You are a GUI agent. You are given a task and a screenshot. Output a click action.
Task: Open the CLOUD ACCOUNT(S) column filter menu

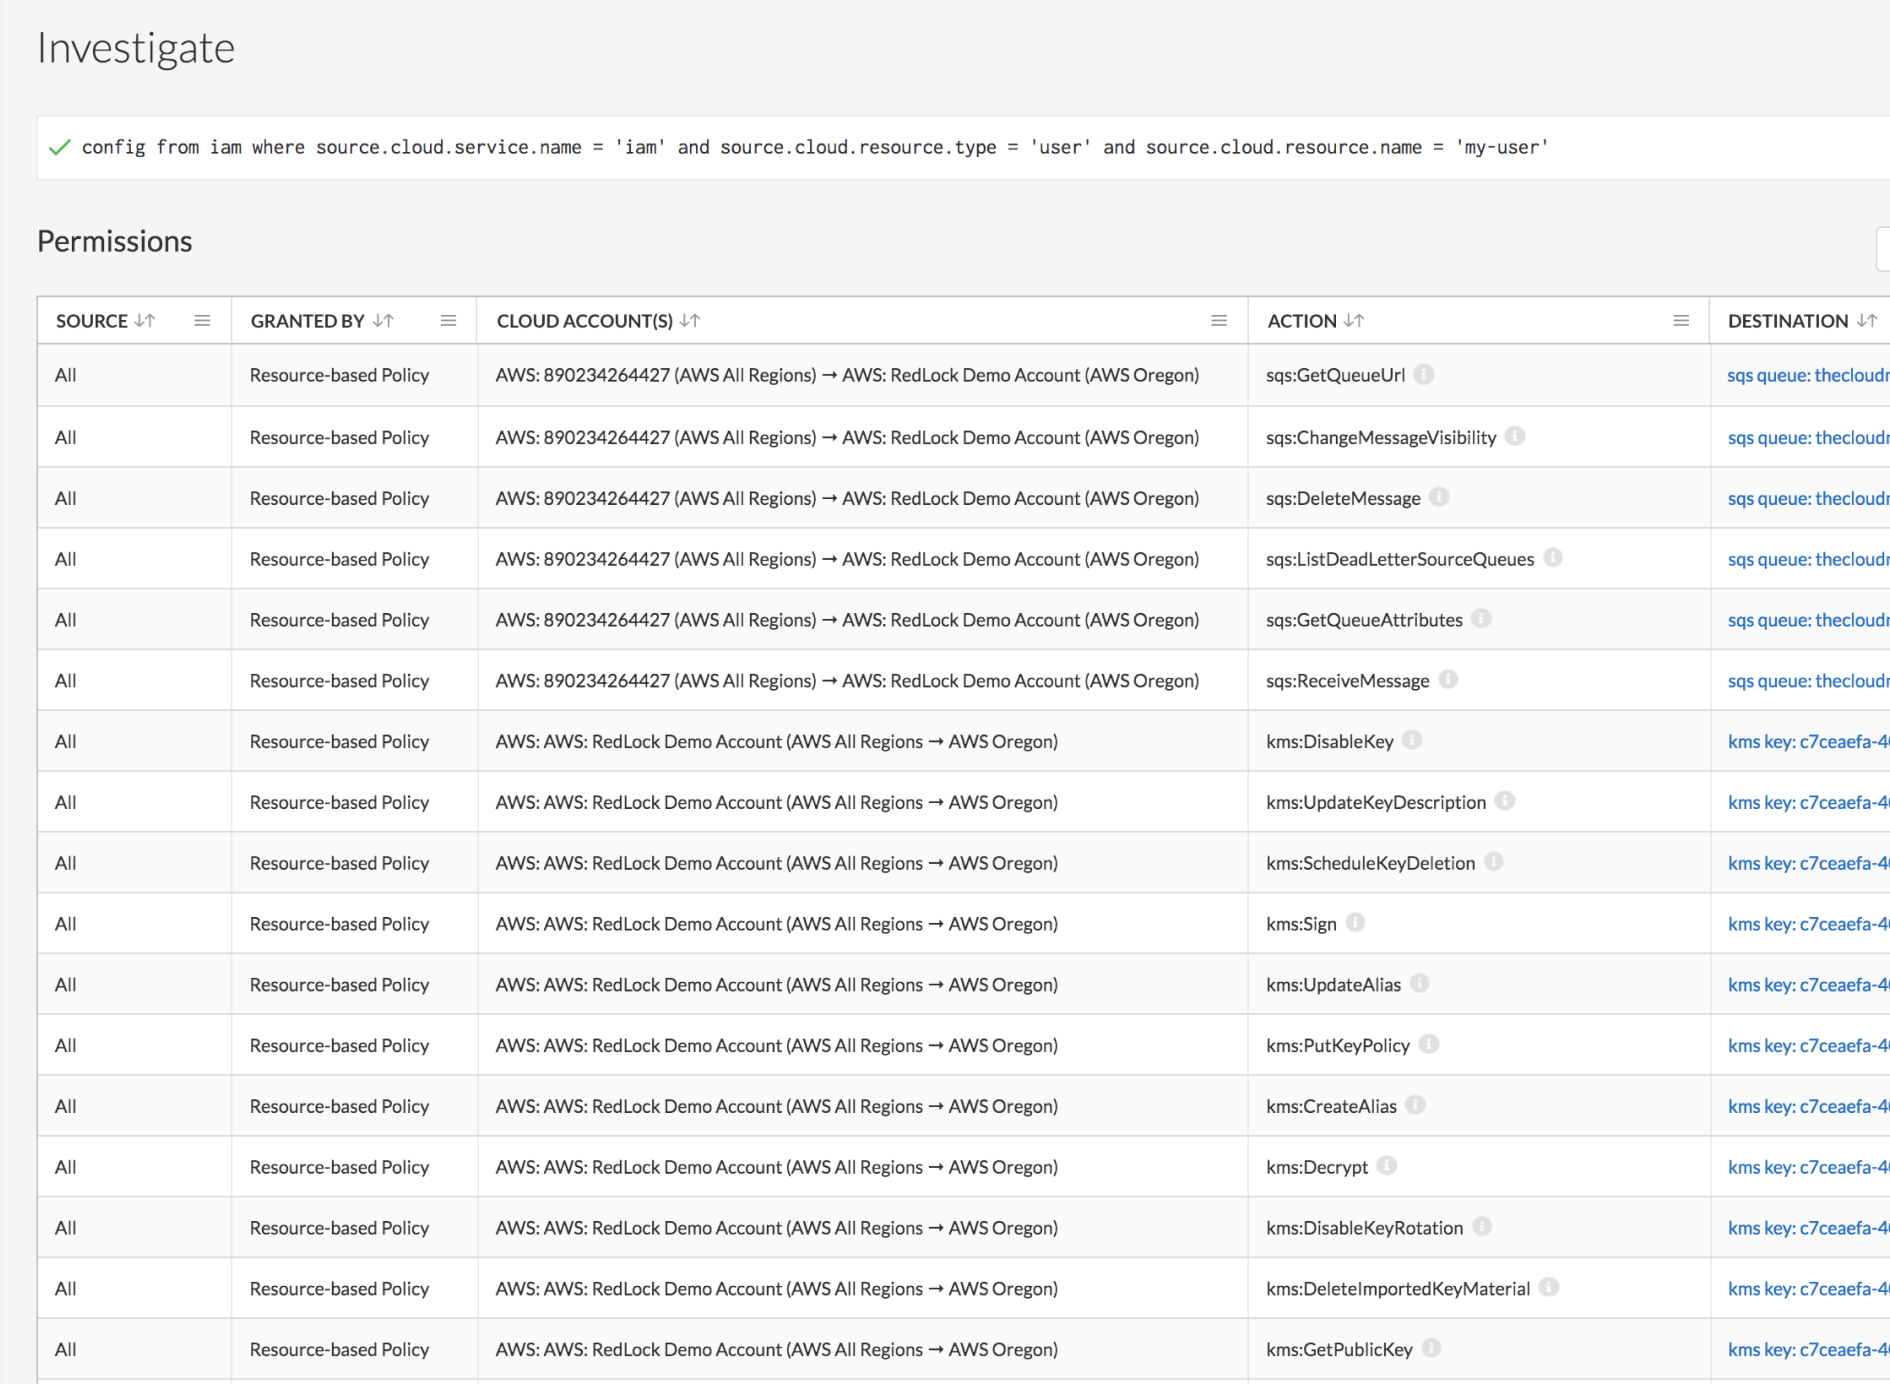coord(1219,320)
